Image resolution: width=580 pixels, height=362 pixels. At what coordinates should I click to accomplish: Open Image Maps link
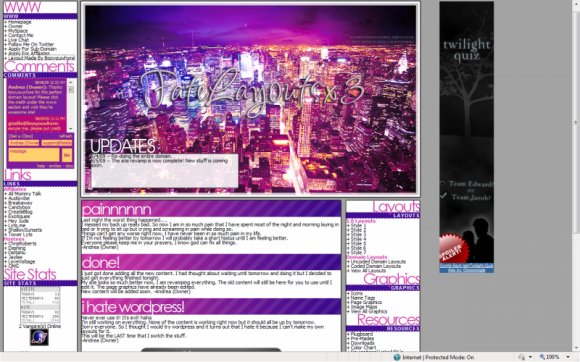point(364,307)
